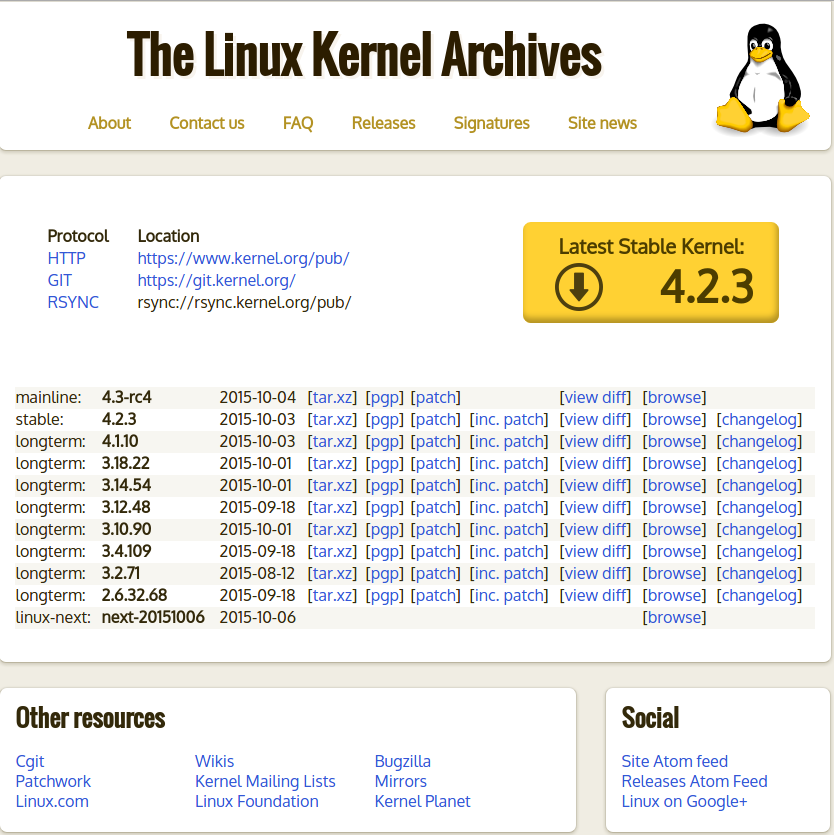Open the Cgit resource link
This screenshot has height=835, width=834.
(30, 762)
